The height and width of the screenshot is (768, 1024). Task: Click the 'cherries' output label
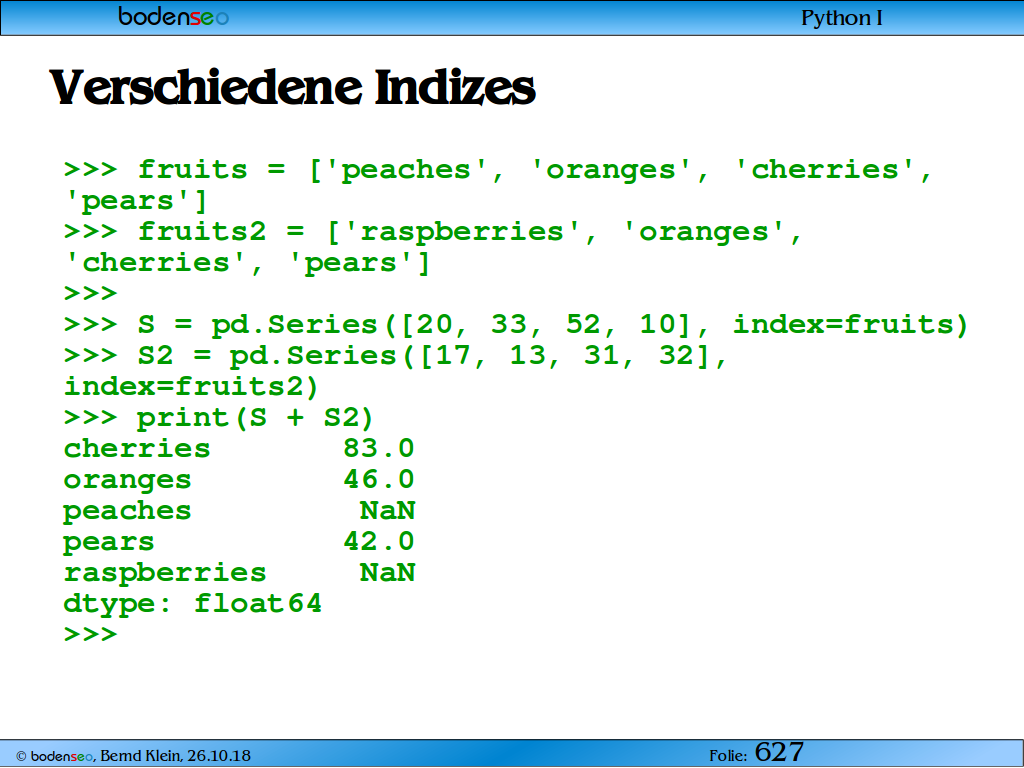tap(136, 449)
